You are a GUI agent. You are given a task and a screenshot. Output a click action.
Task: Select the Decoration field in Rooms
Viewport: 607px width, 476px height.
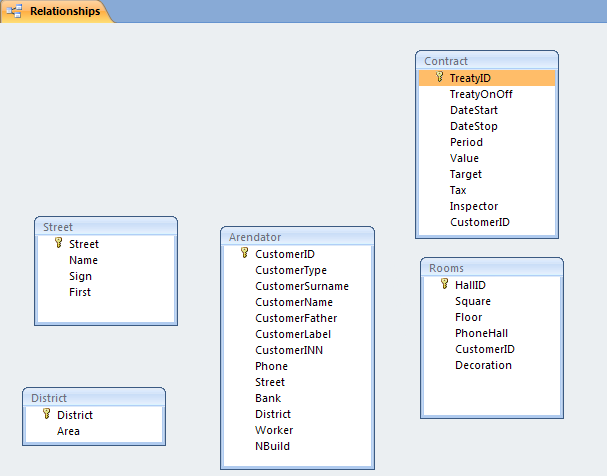tap(483, 365)
